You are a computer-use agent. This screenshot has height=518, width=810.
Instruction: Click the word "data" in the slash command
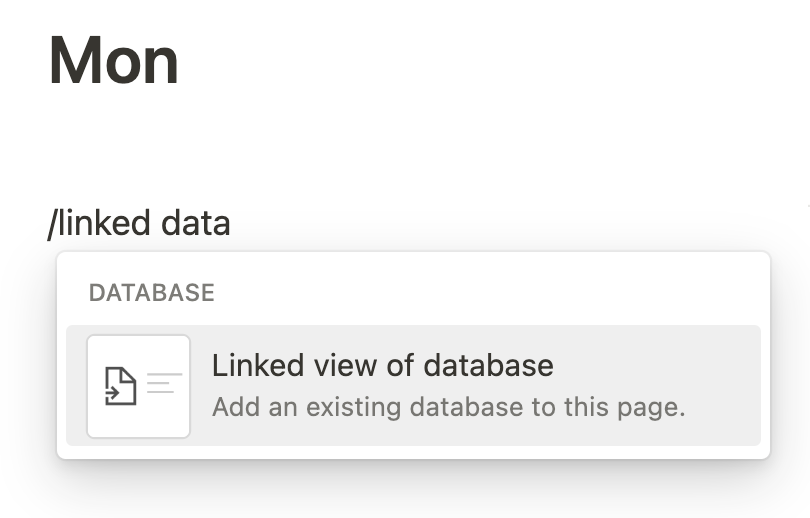(196, 223)
